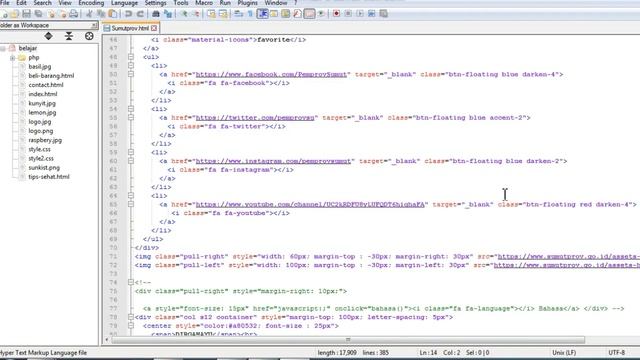
Task: Toggle synchronized horizontal scrolling
Action: [223, 14]
